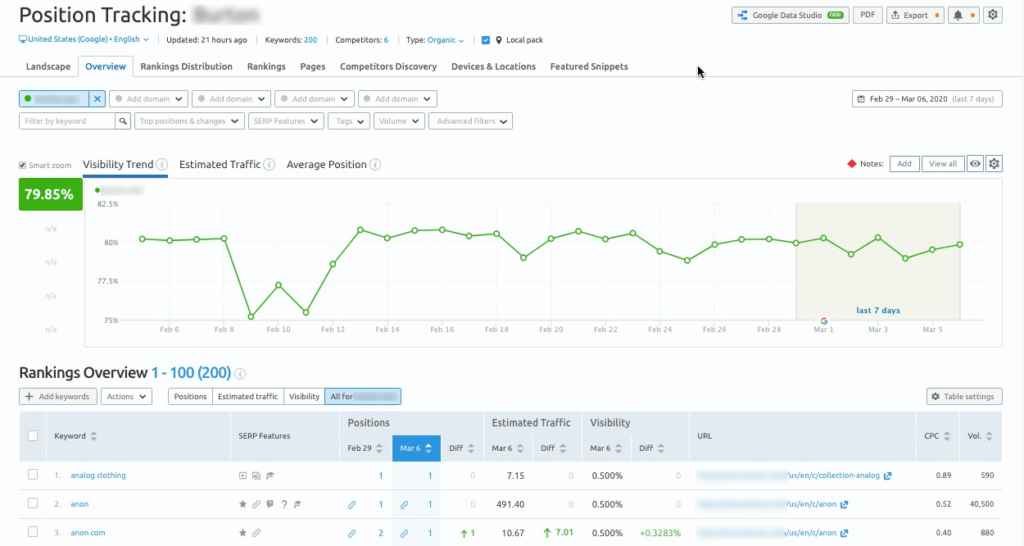Check the analog clothing row checkbox

(33, 475)
